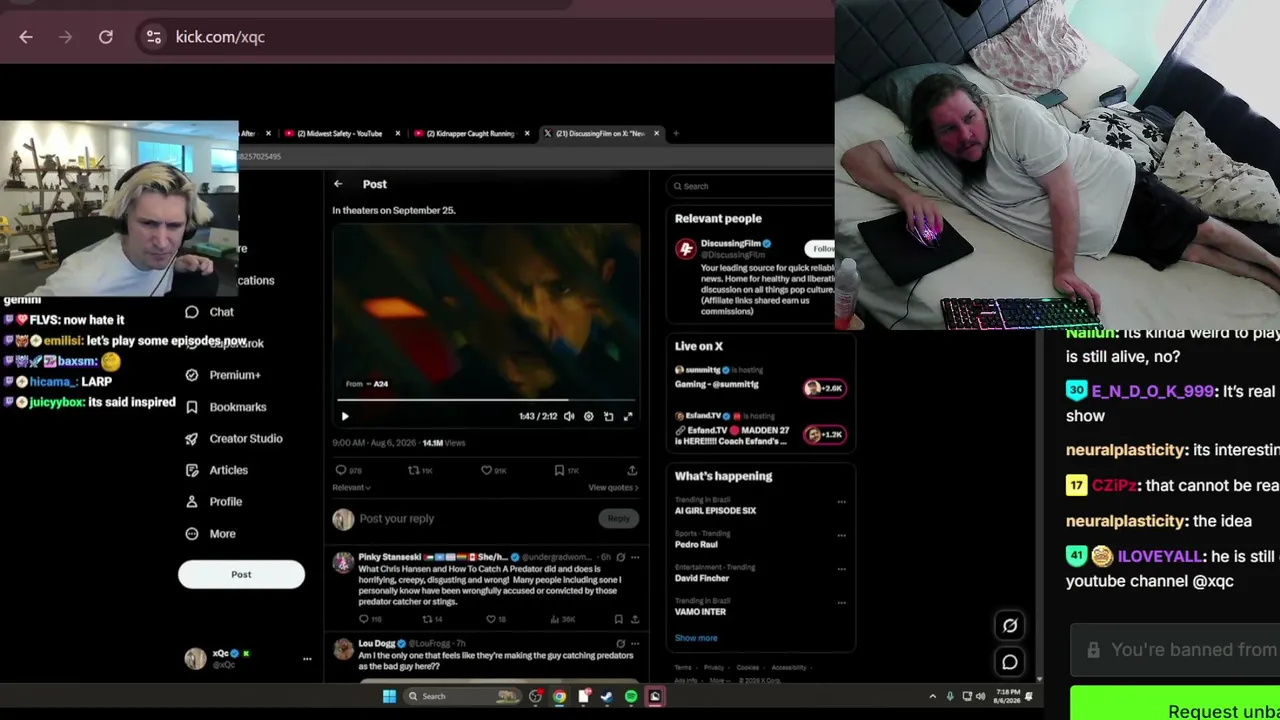Play the A24 video
This screenshot has width=1280, height=720.
pyautogui.click(x=345, y=416)
